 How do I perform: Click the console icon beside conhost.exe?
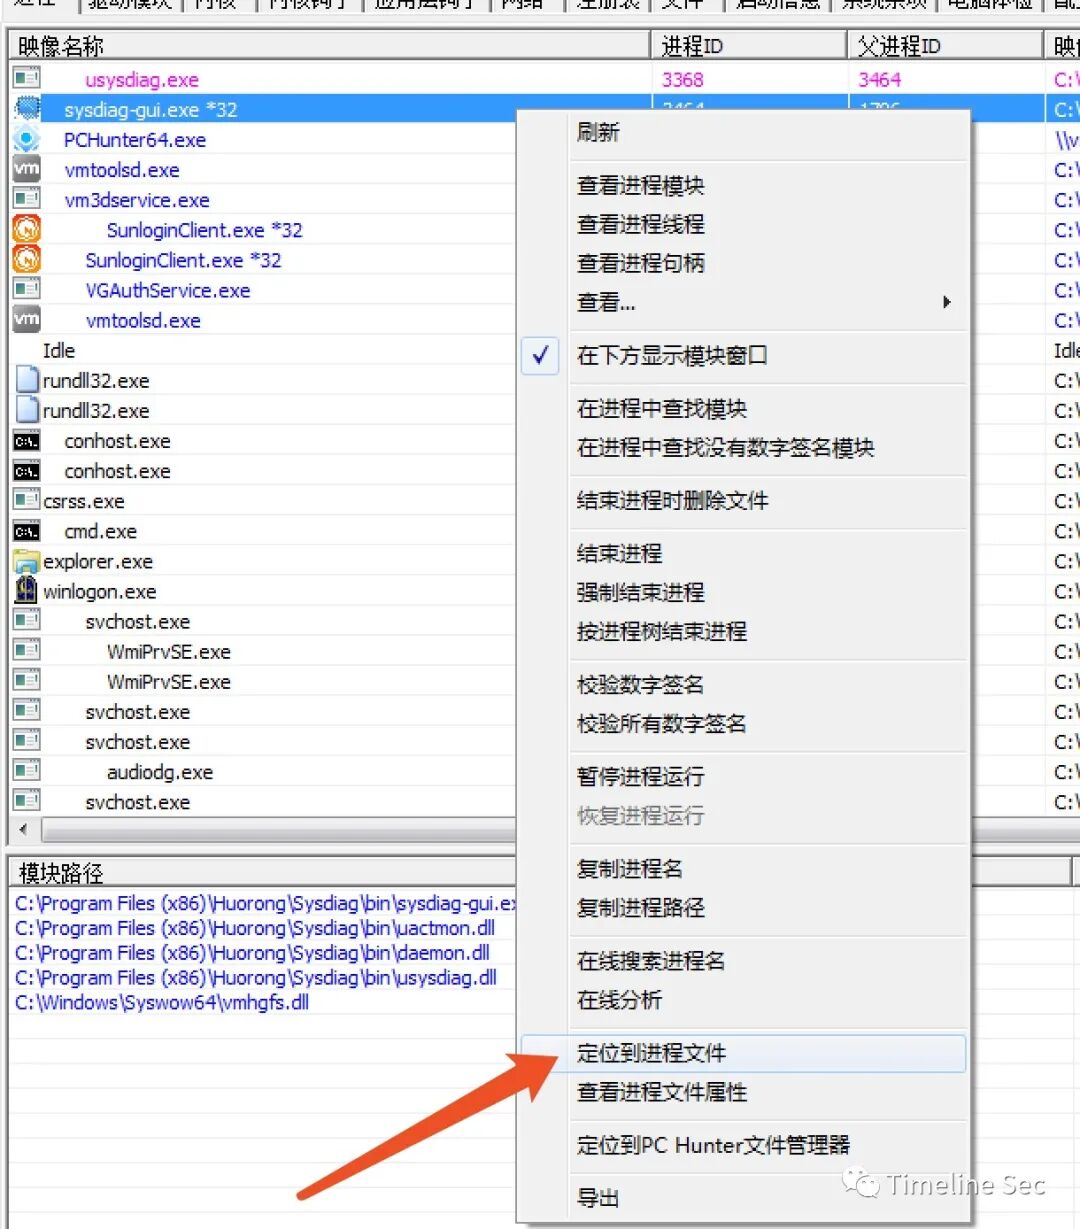coord(25,441)
